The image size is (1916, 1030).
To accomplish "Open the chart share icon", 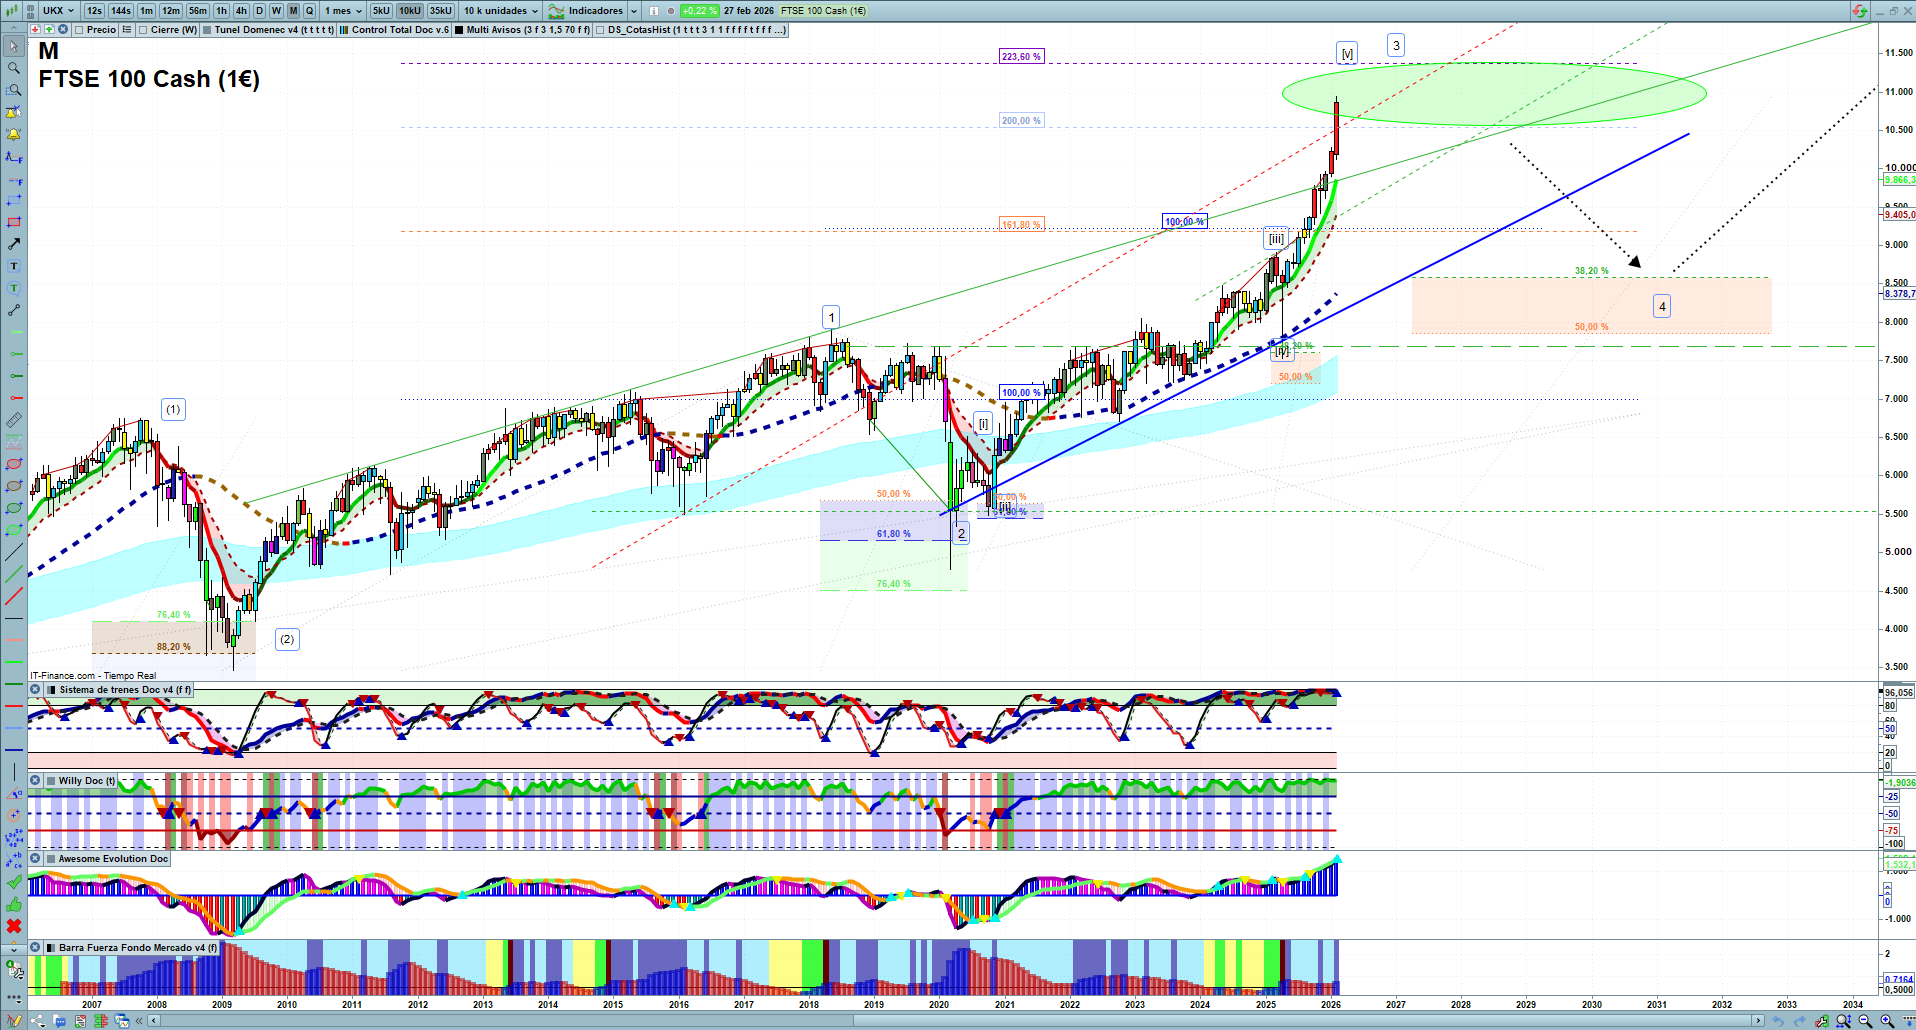I will (x=38, y=1021).
